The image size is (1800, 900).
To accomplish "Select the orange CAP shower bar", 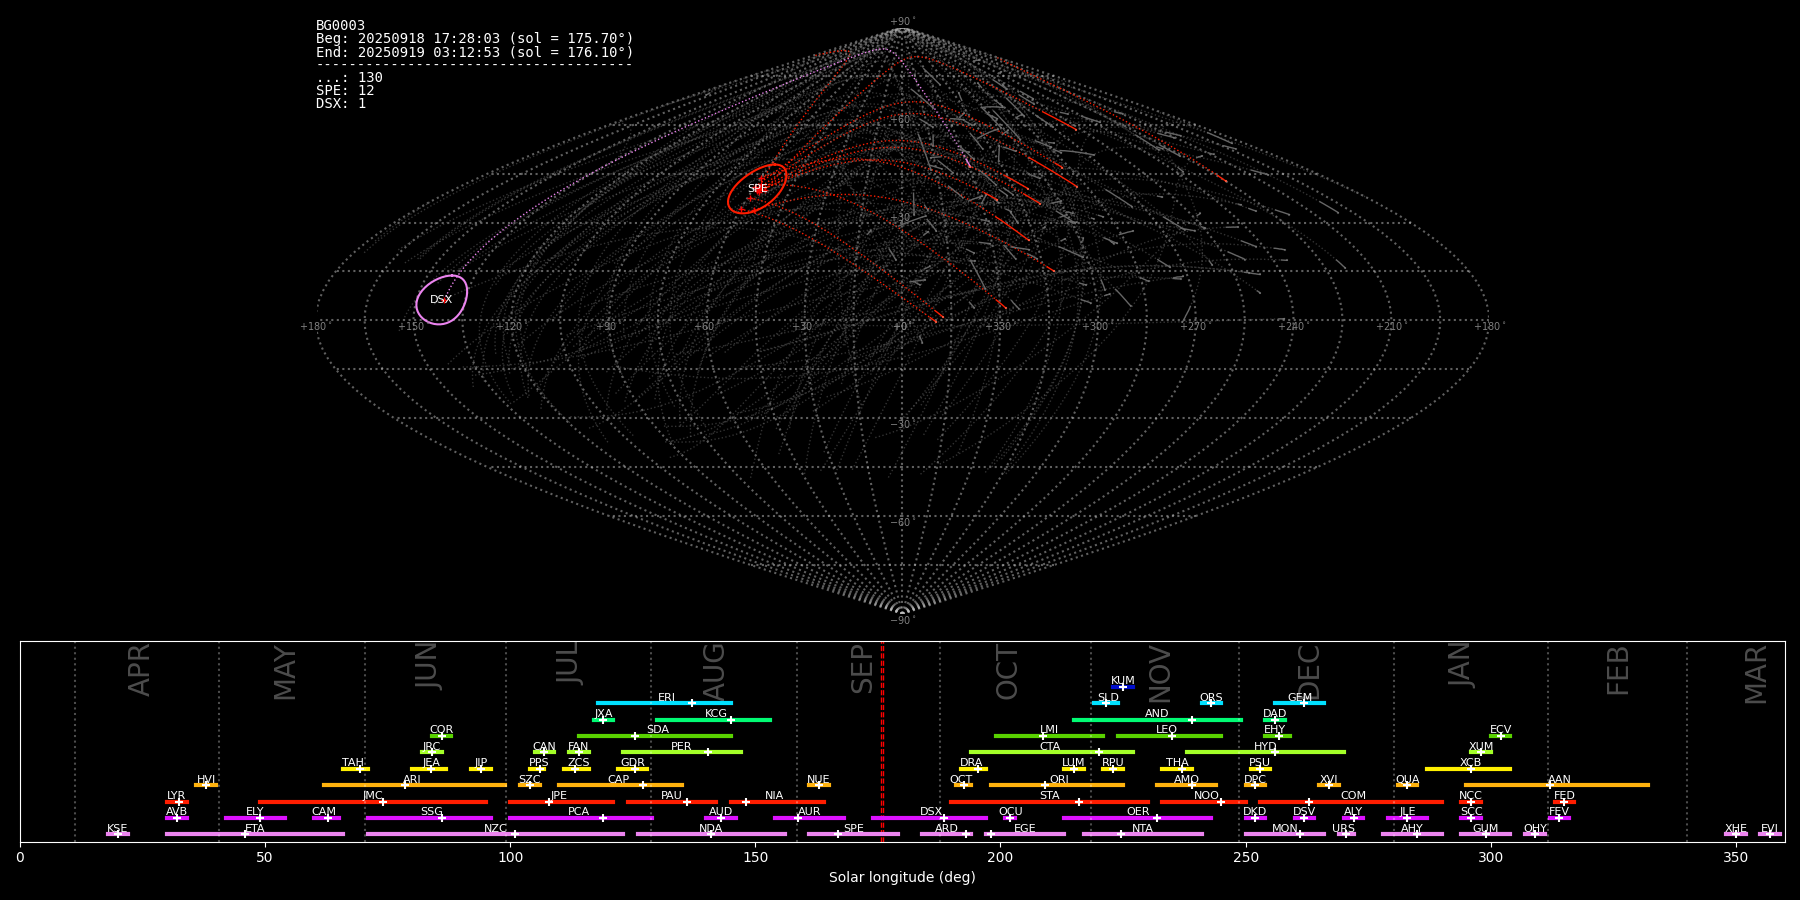I will [x=620, y=785].
